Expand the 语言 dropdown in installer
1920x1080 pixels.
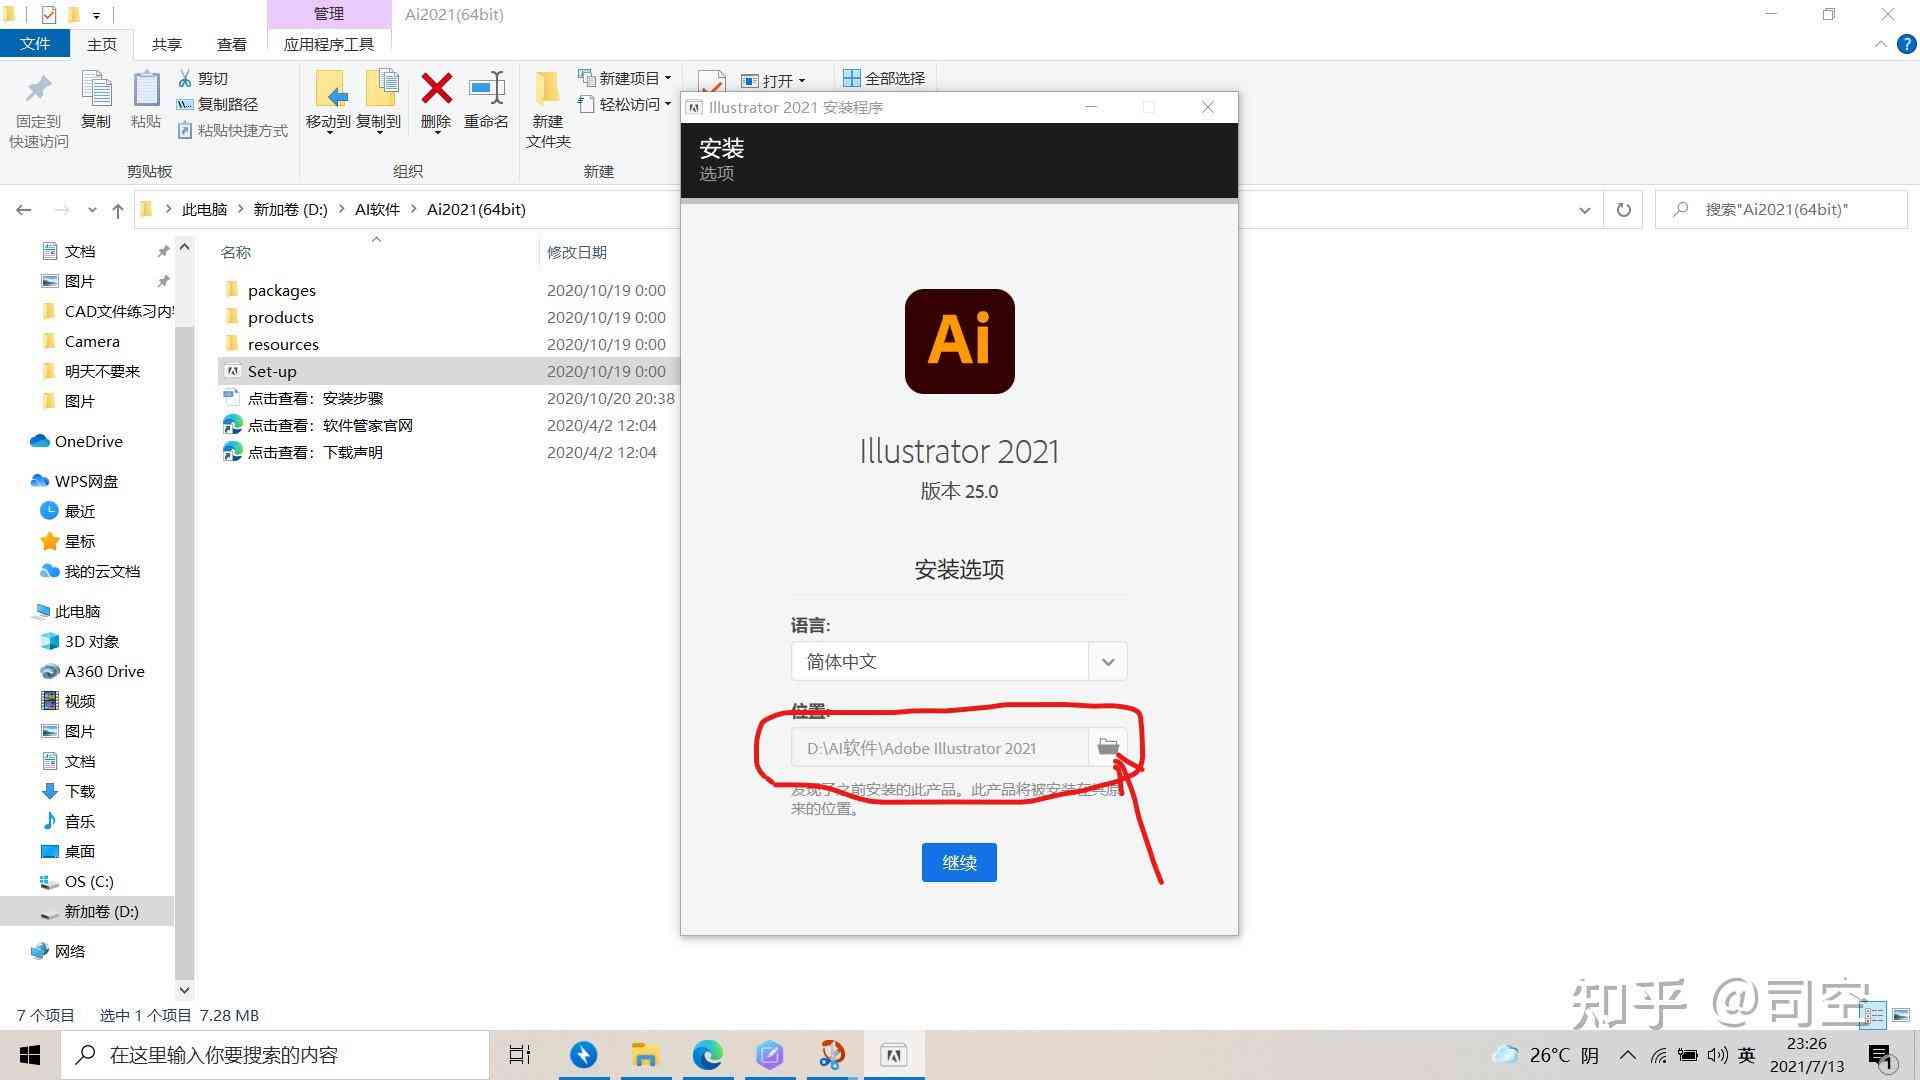[x=1108, y=661]
